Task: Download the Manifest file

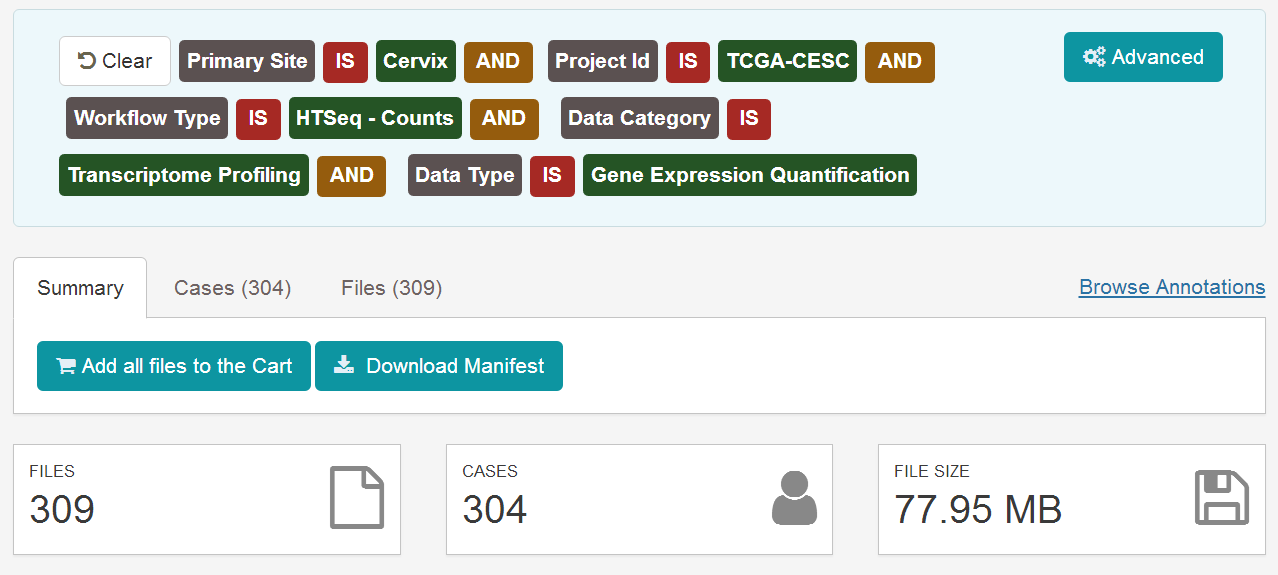Action: point(439,366)
